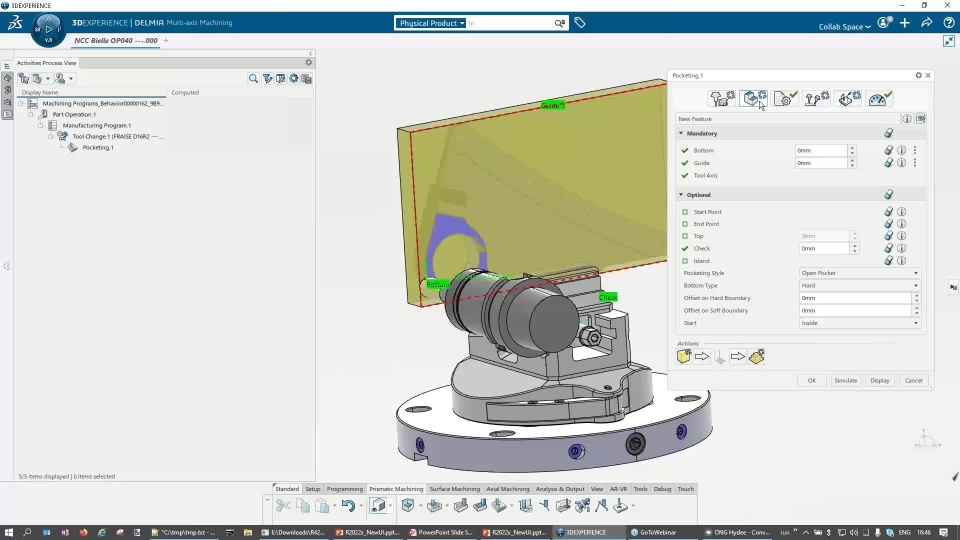Image resolution: width=960 pixels, height=540 pixels.
Task: Select Pocketing.1 in the tree
Action: [x=98, y=148]
